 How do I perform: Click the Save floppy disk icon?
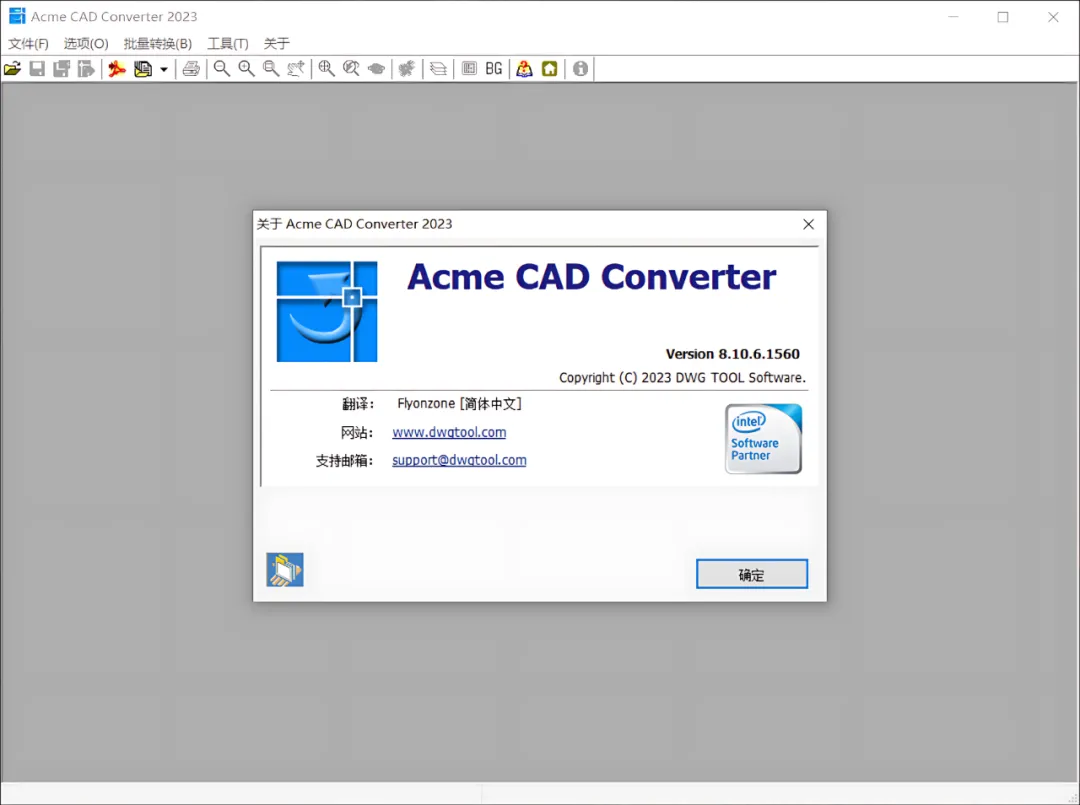point(37,69)
